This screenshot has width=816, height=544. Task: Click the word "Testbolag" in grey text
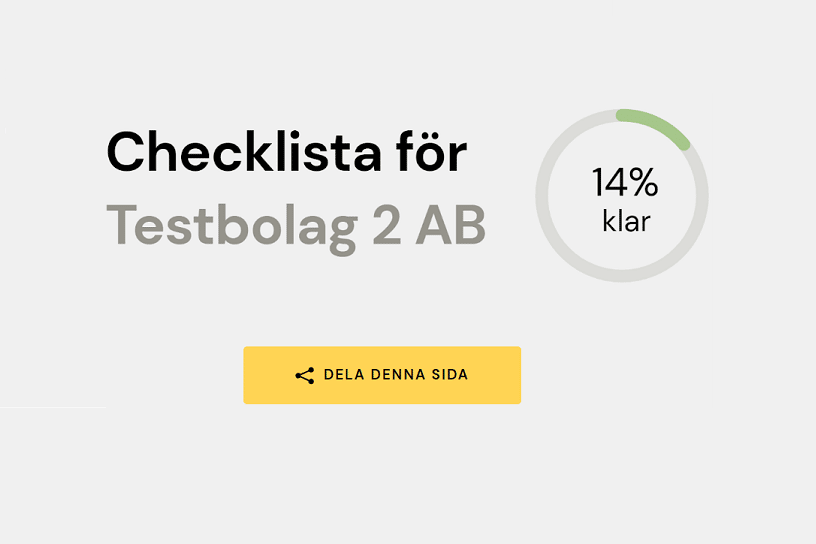tap(231, 227)
